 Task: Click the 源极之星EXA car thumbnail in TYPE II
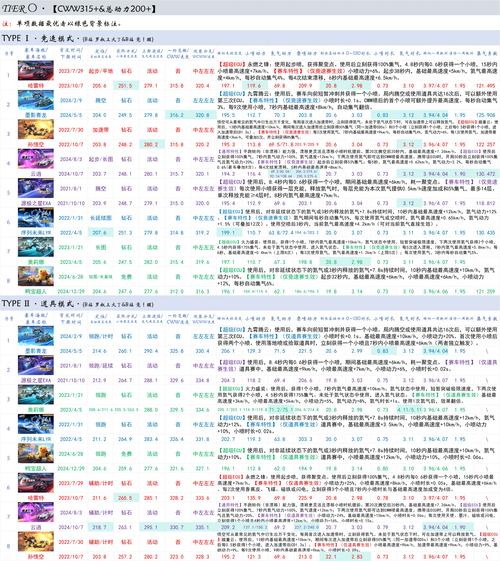pyautogui.click(x=36, y=365)
